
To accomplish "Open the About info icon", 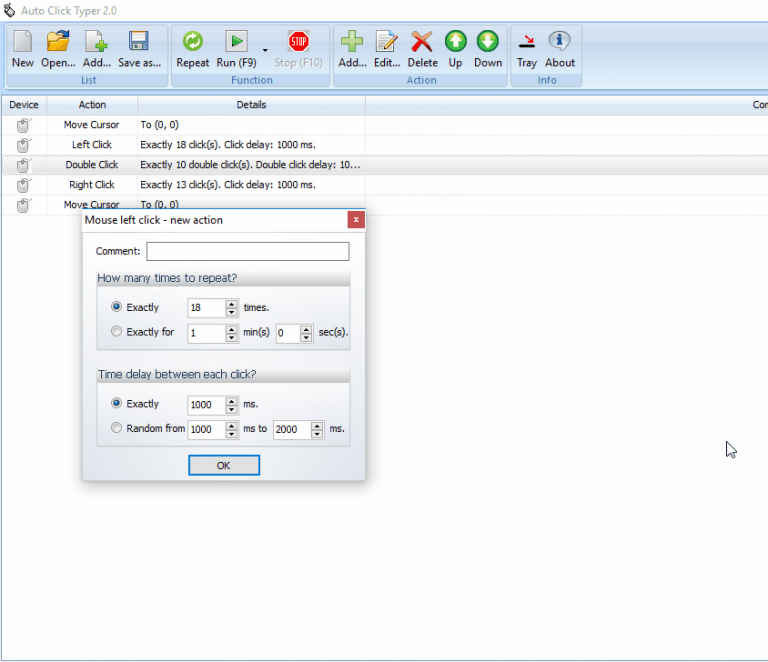I will click(559, 47).
